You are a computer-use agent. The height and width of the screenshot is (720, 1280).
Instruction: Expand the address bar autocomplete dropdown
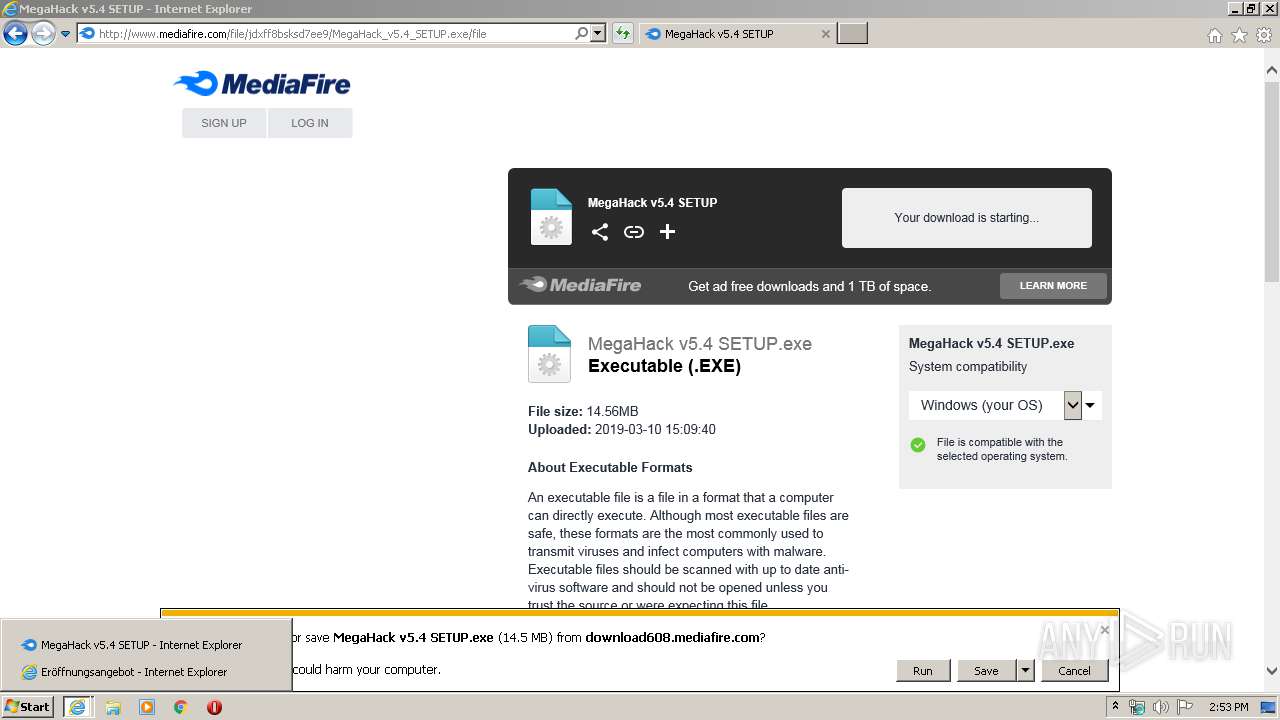(x=598, y=34)
